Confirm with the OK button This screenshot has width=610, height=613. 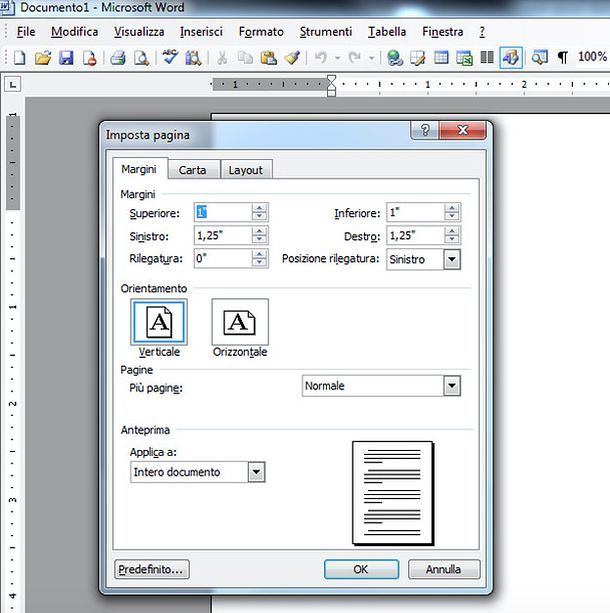(361, 569)
